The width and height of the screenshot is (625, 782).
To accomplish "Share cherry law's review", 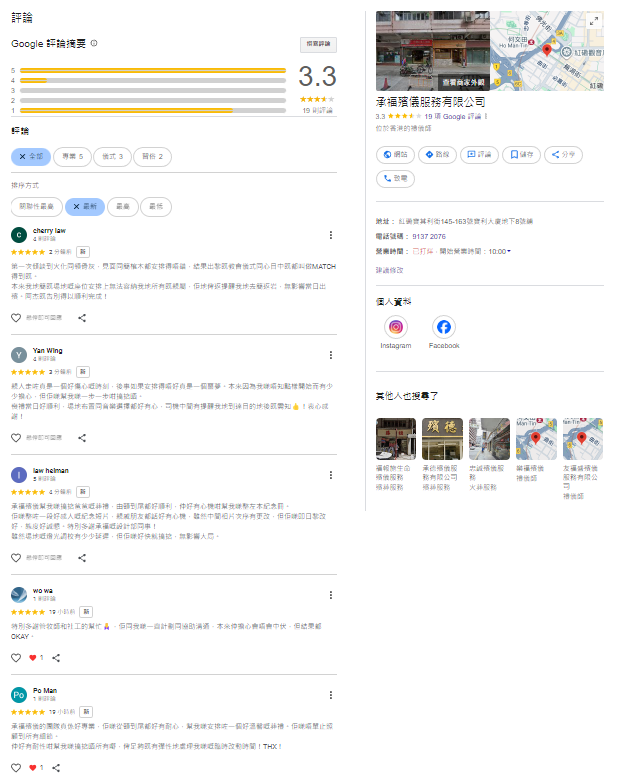I will [82, 318].
